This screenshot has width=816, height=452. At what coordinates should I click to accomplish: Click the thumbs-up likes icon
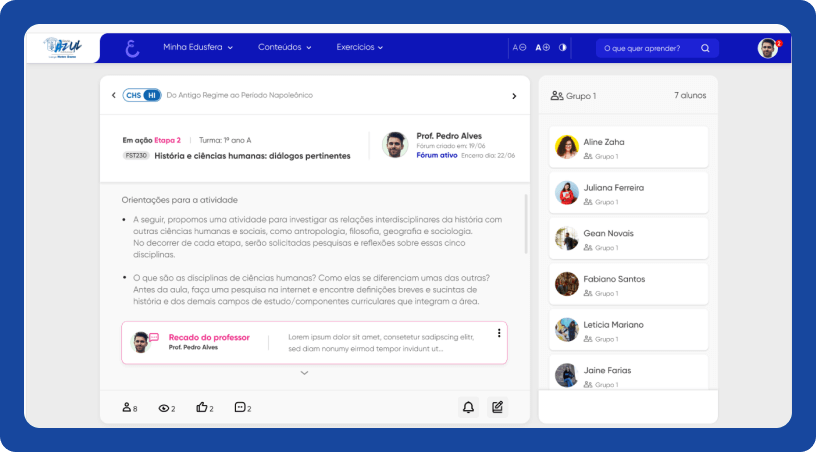[202, 408]
